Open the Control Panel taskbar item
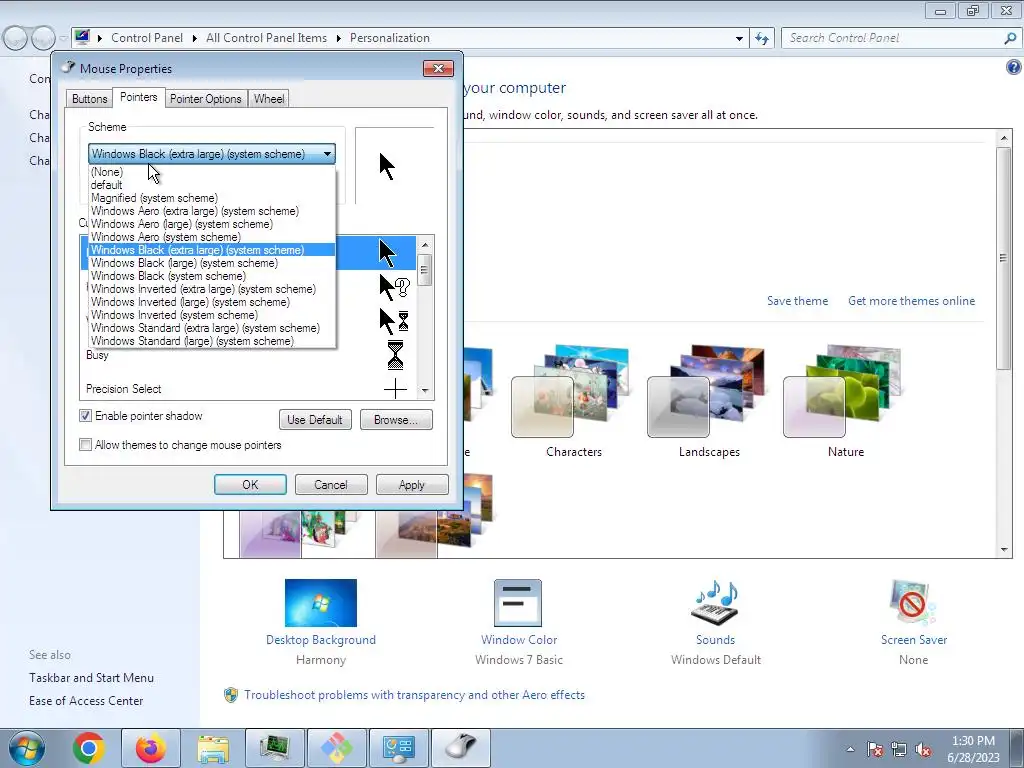Viewport: 1024px width, 768px height. coord(399,748)
